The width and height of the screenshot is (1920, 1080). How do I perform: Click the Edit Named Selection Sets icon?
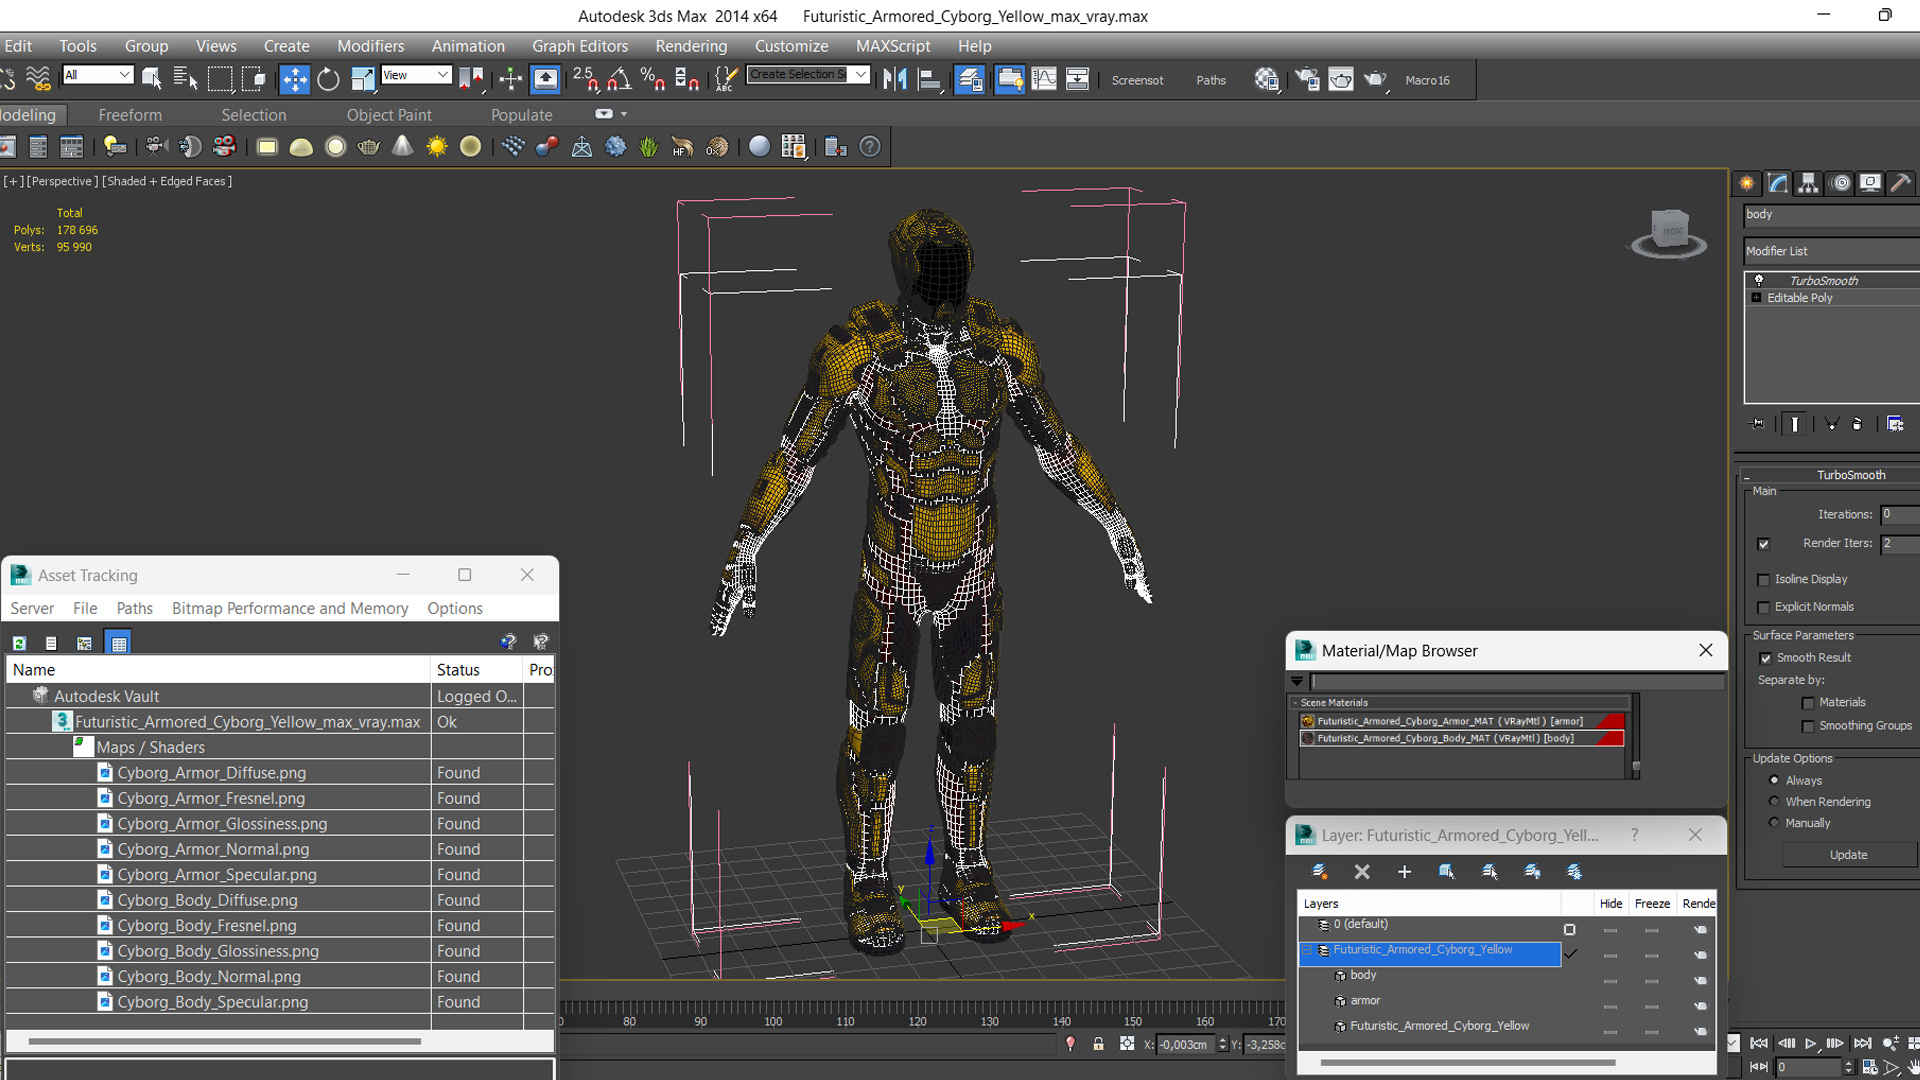point(726,80)
